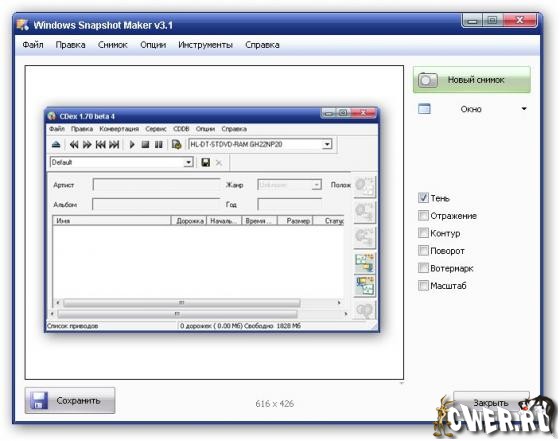Uncheck the Тень shadow checkbox
Screen dimensions: 560x441
pos(423,198)
